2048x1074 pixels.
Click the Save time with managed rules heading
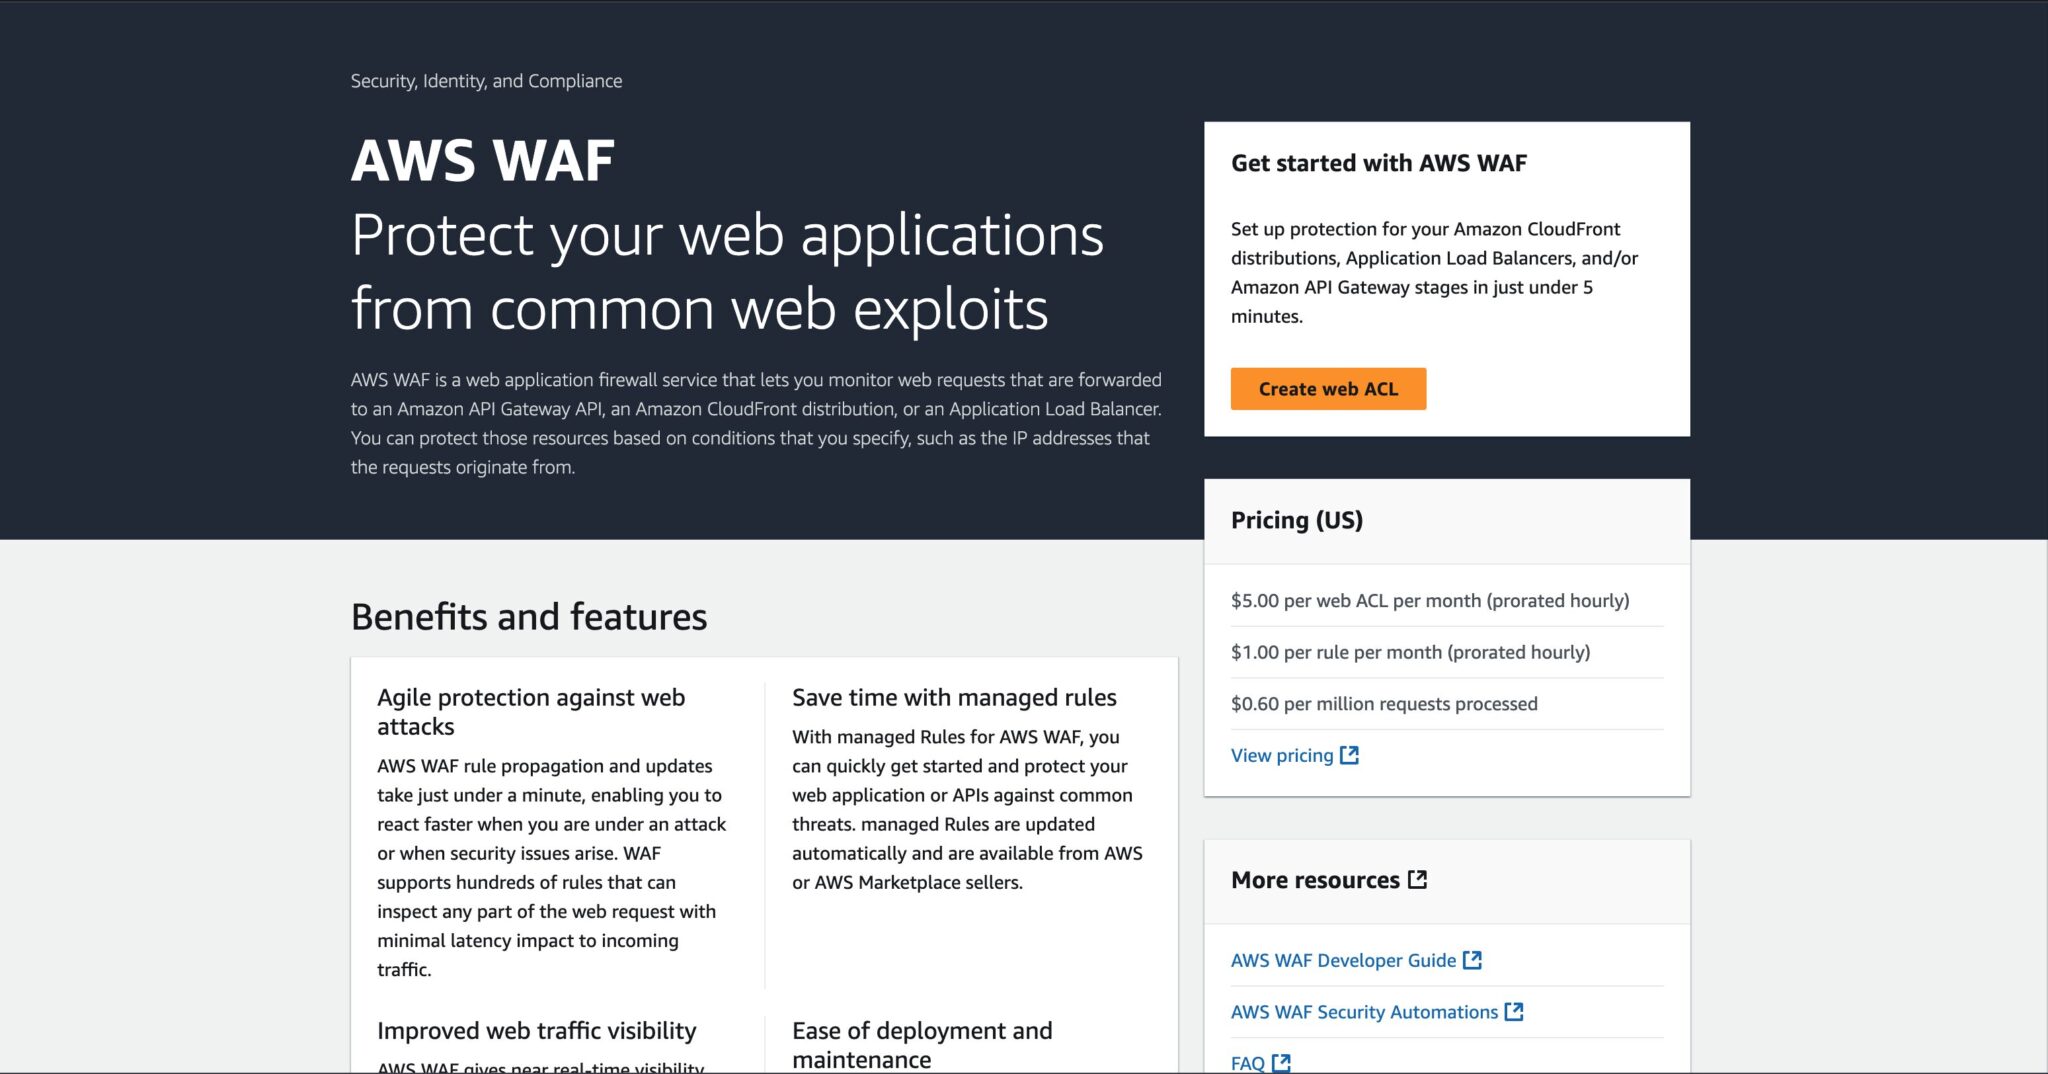(x=954, y=697)
